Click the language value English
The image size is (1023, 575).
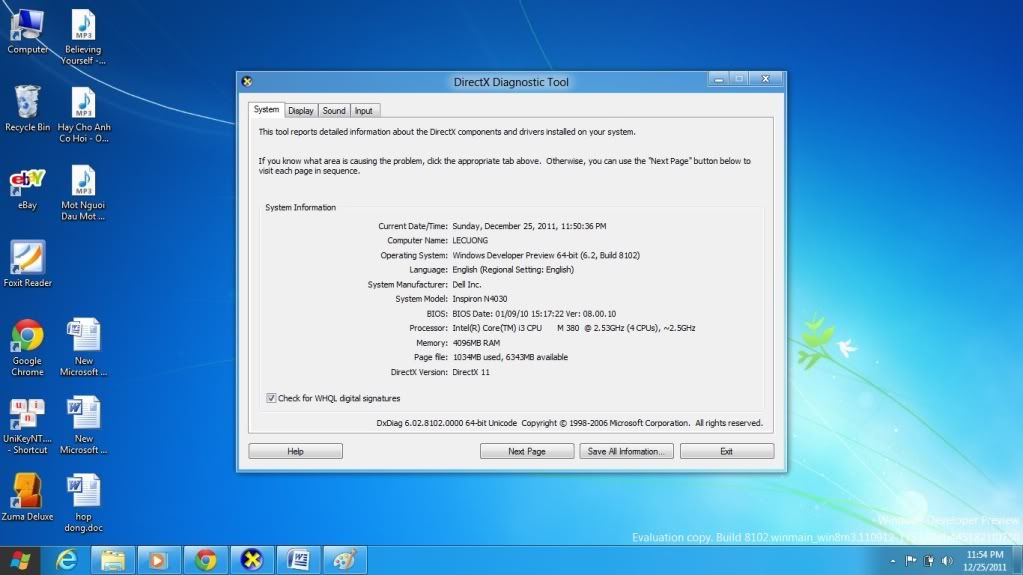click(x=513, y=270)
